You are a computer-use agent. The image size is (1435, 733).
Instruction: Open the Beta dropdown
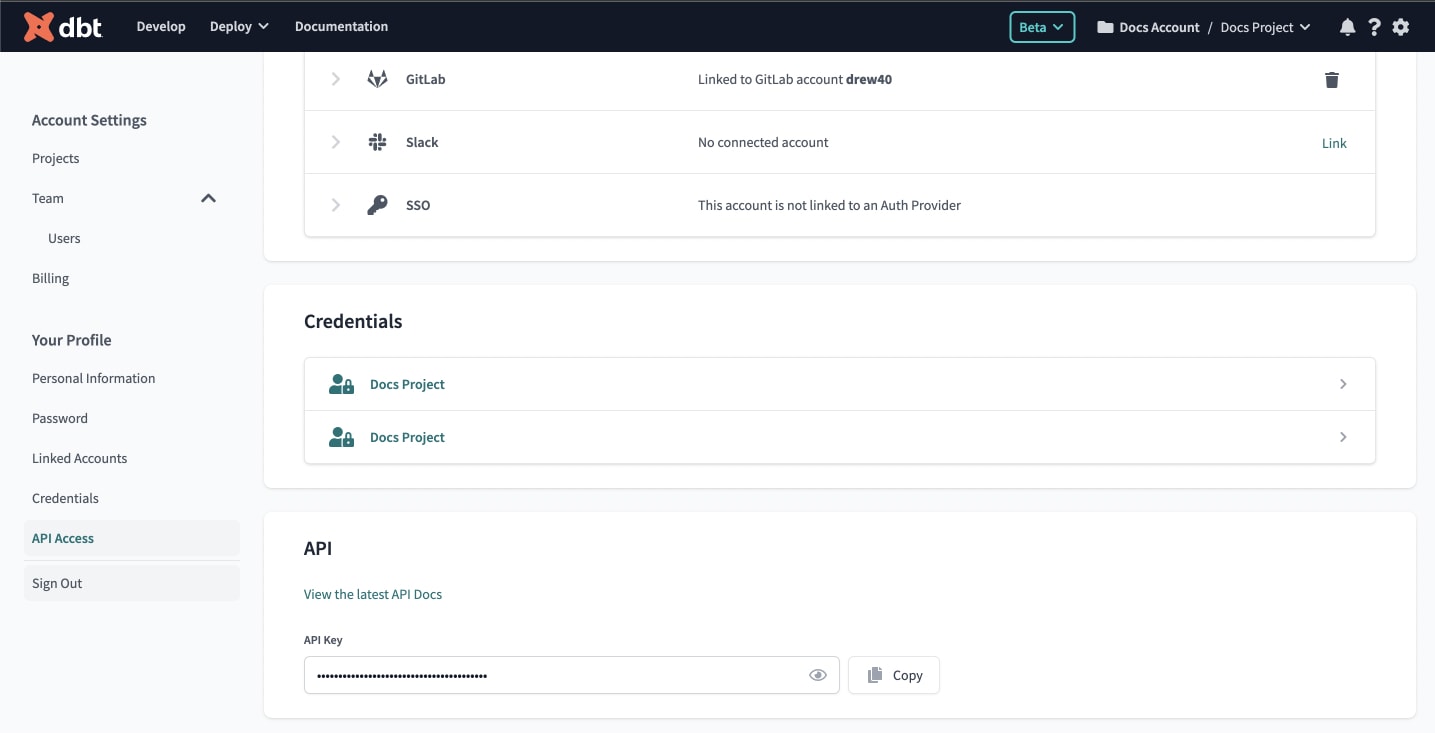pos(1041,27)
